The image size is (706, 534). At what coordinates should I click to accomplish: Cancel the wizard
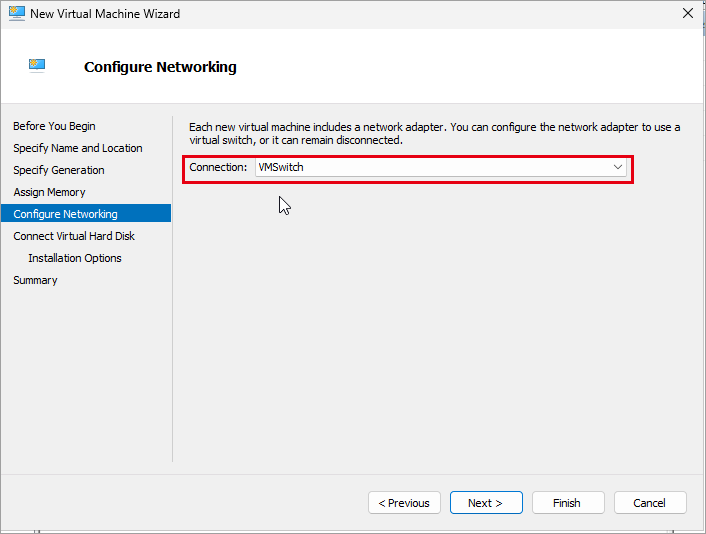650,502
